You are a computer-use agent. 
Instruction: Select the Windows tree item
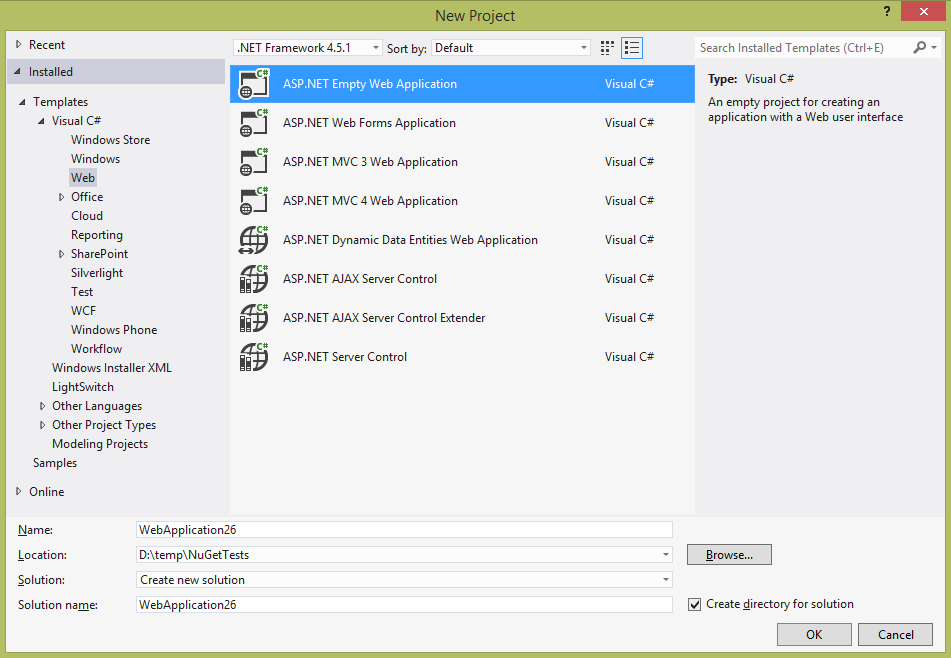[x=95, y=159]
